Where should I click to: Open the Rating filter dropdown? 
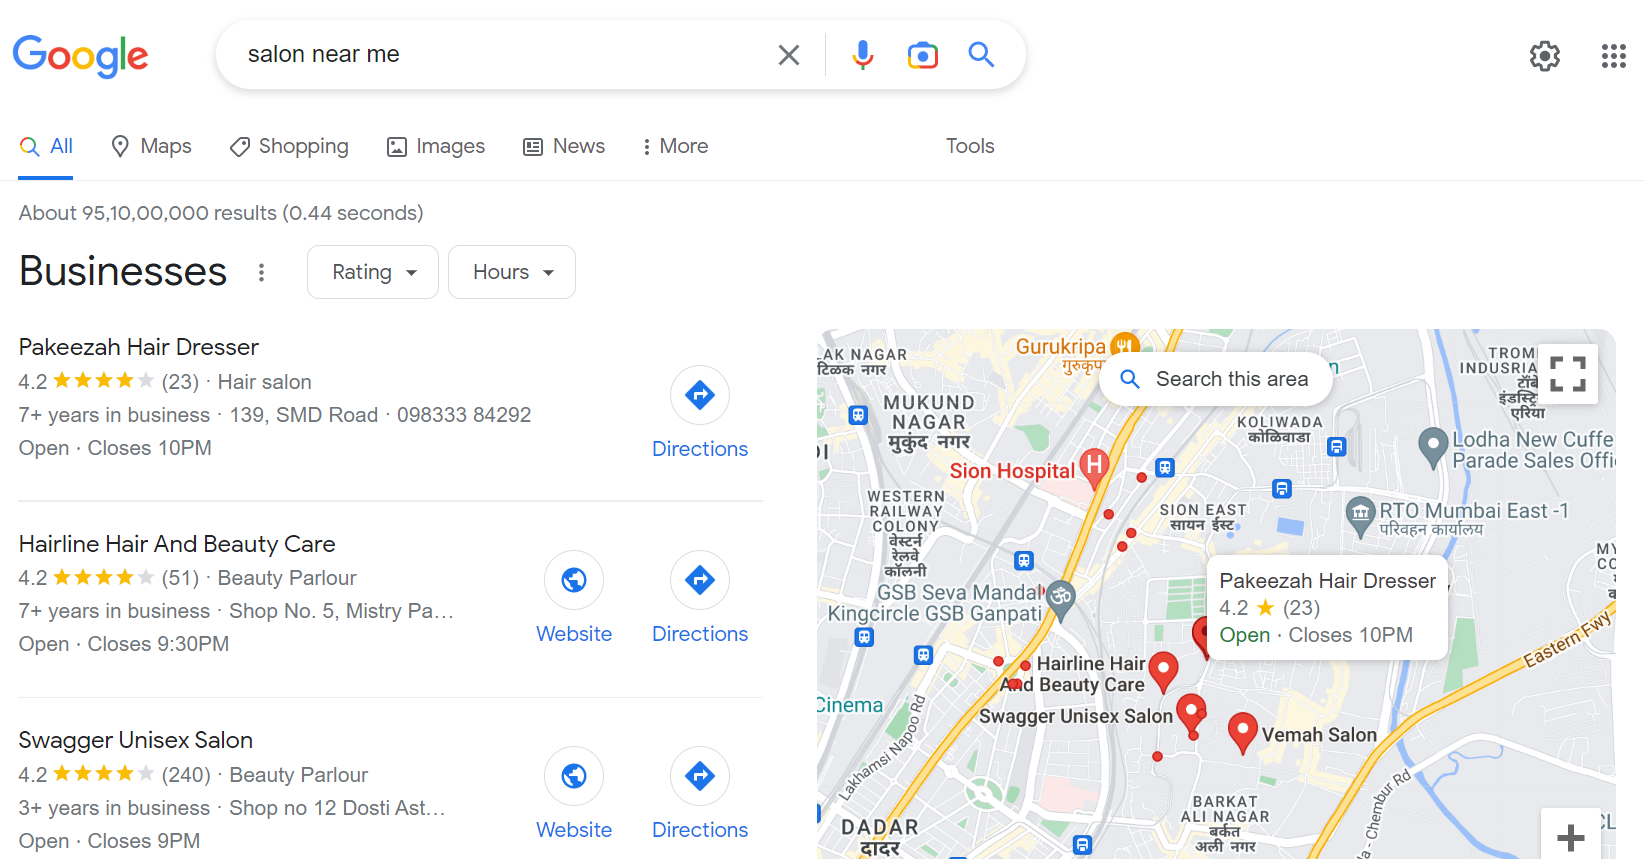(x=372, y=271)
